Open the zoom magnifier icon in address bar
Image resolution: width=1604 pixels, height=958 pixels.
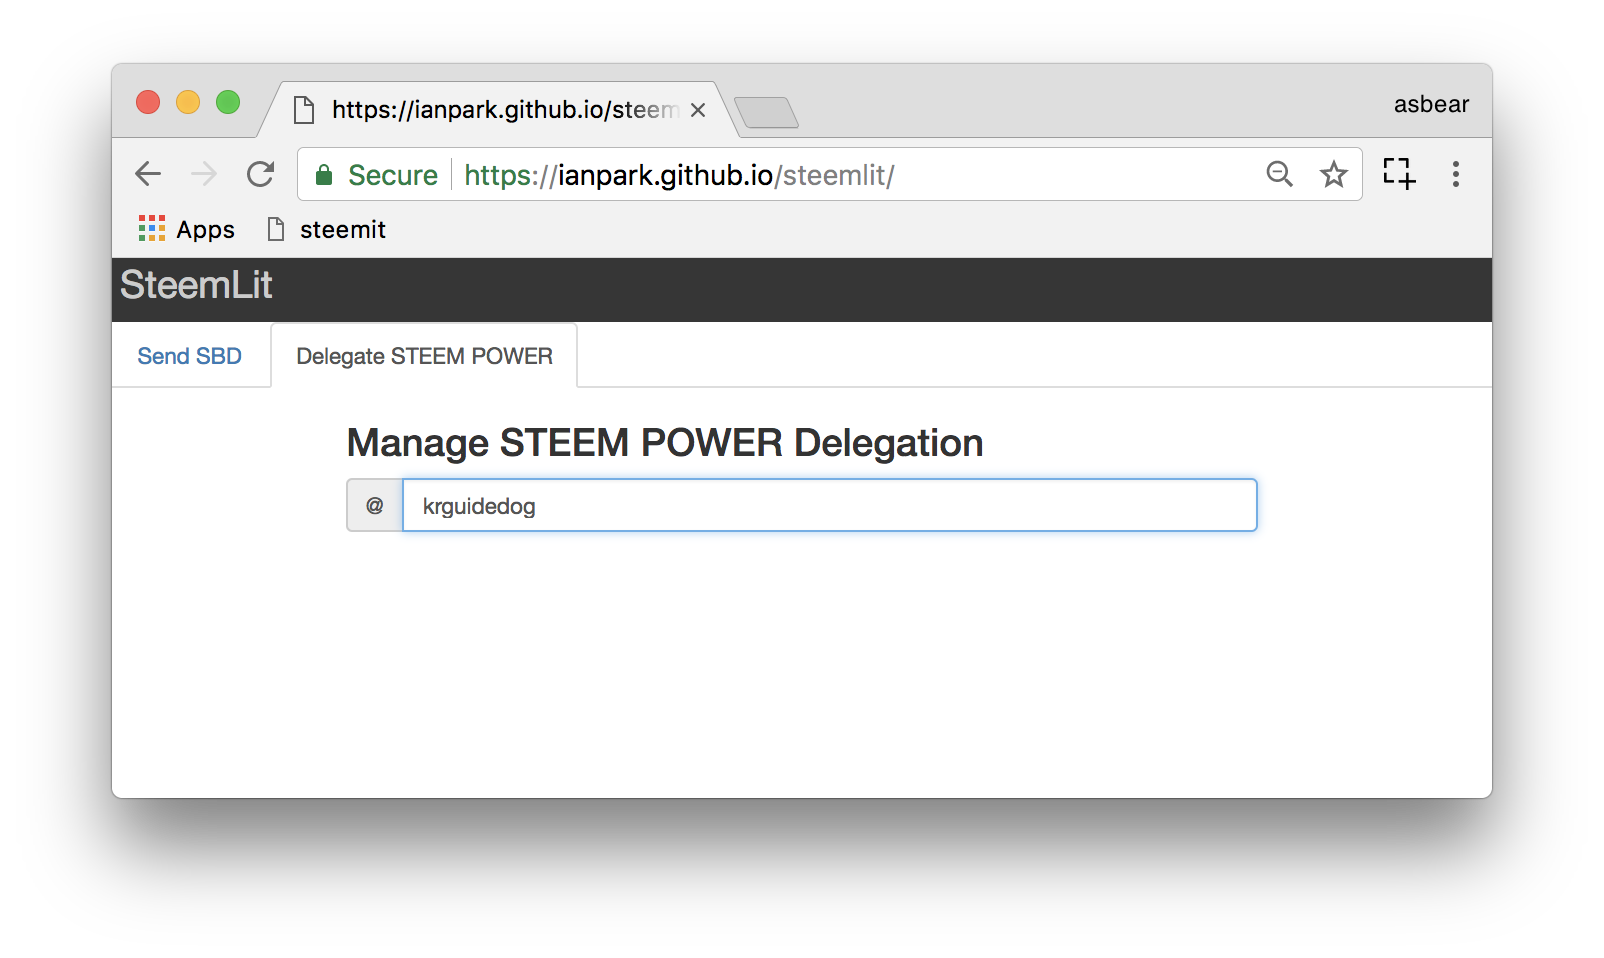click(x=1279, y=174)
